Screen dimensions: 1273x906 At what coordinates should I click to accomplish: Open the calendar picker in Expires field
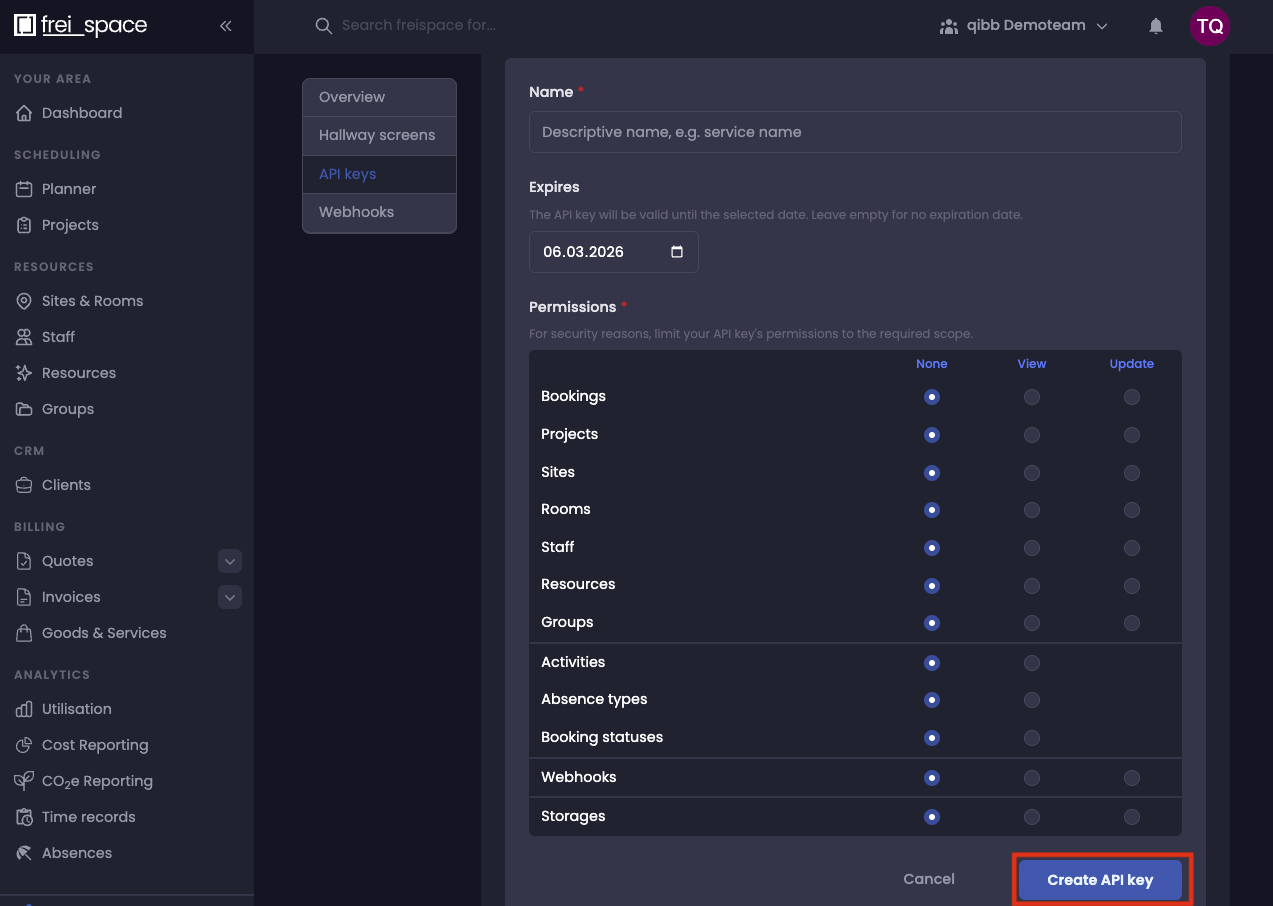[x=677, y=252]
